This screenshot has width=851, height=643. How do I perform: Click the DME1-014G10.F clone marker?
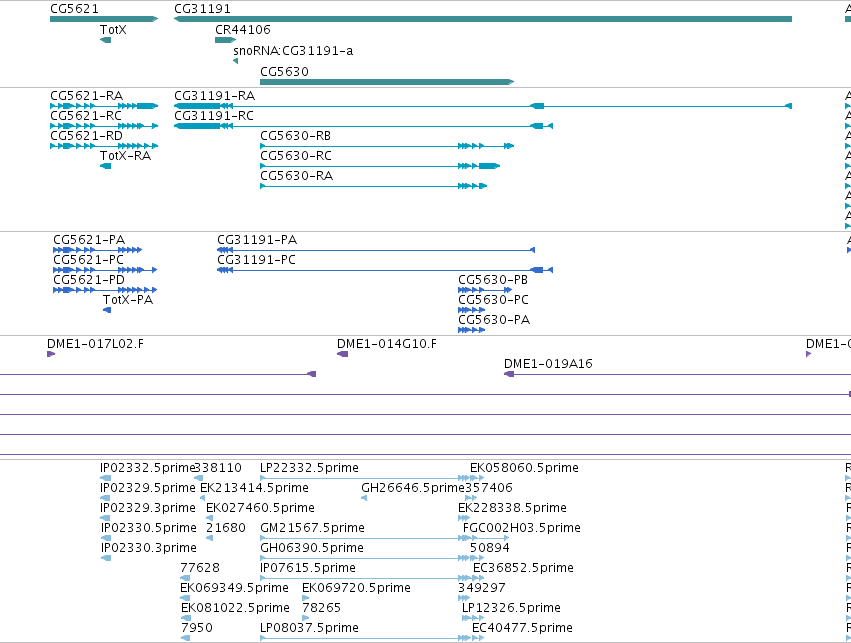point(342,354)
